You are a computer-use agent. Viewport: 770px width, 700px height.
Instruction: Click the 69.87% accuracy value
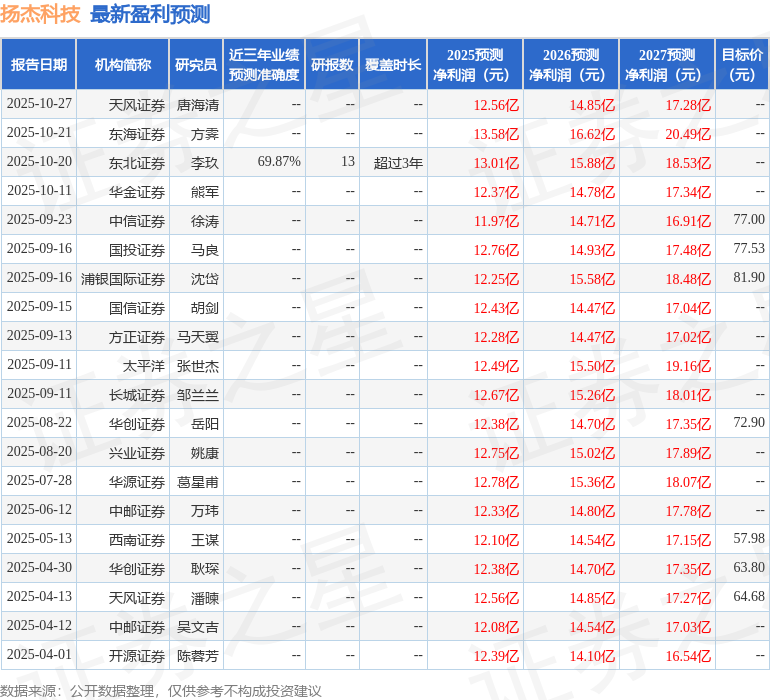(x=279, y=162)
